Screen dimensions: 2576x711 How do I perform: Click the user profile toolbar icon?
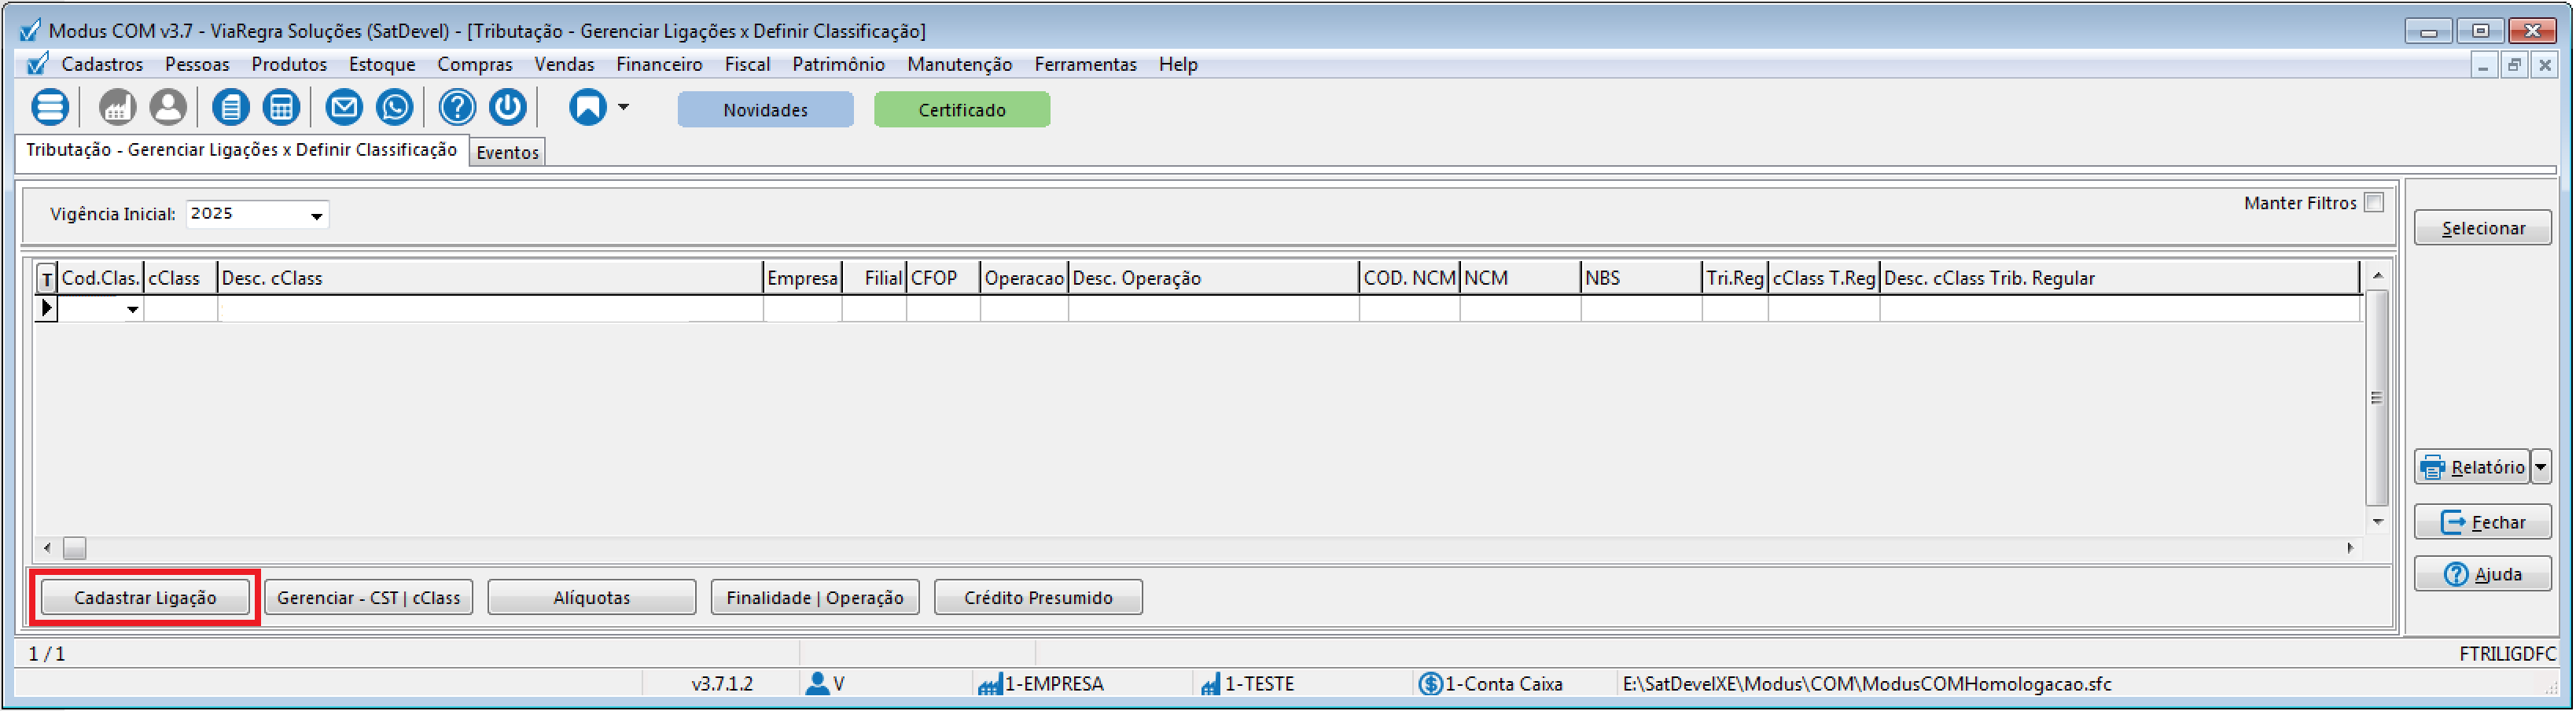click(168, 107)
